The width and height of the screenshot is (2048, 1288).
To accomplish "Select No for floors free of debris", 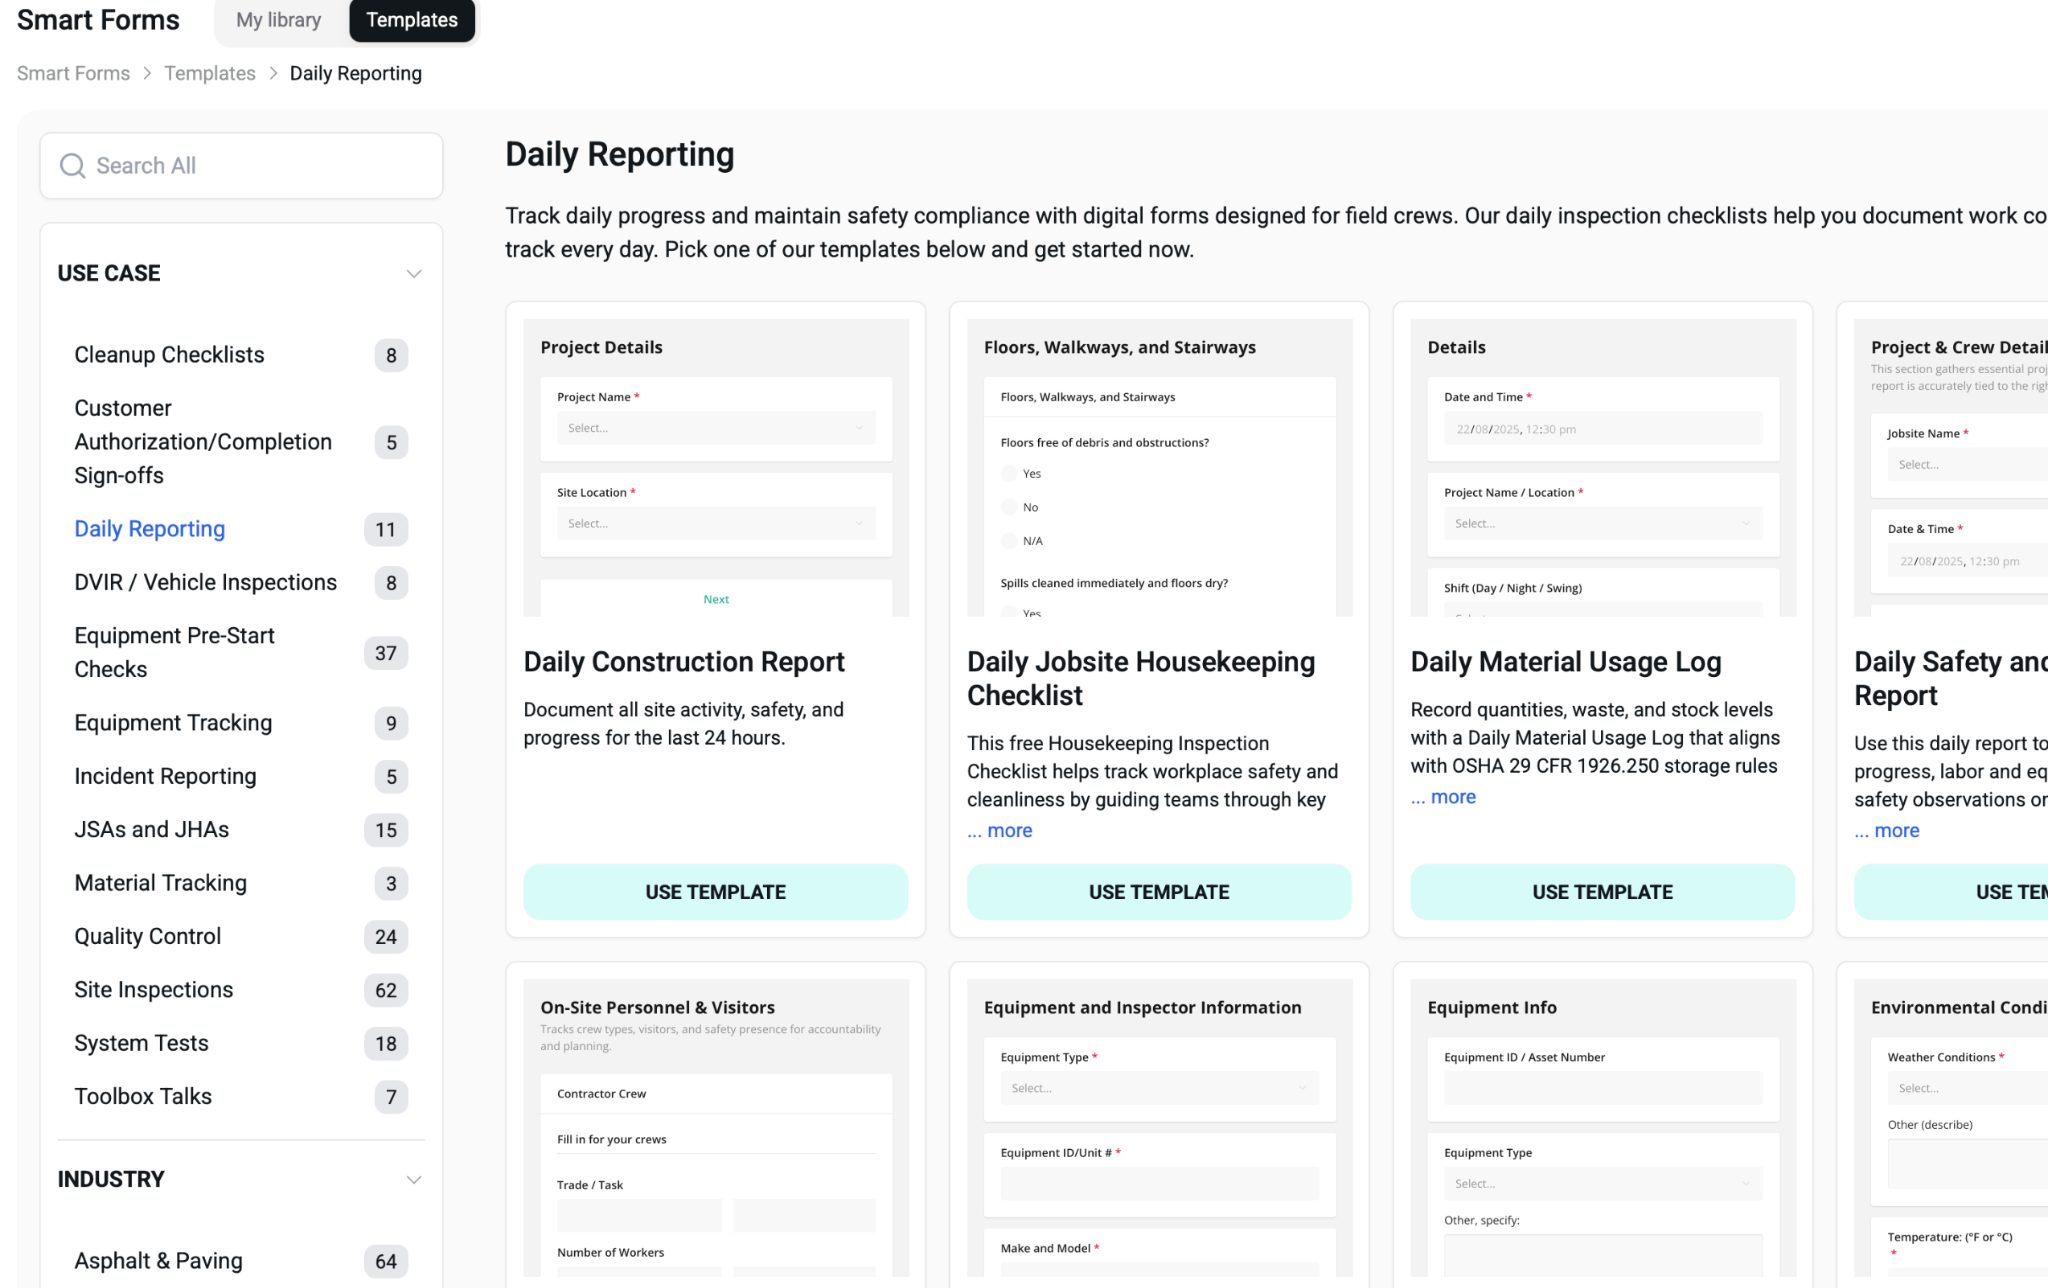I will [1009, 508].
